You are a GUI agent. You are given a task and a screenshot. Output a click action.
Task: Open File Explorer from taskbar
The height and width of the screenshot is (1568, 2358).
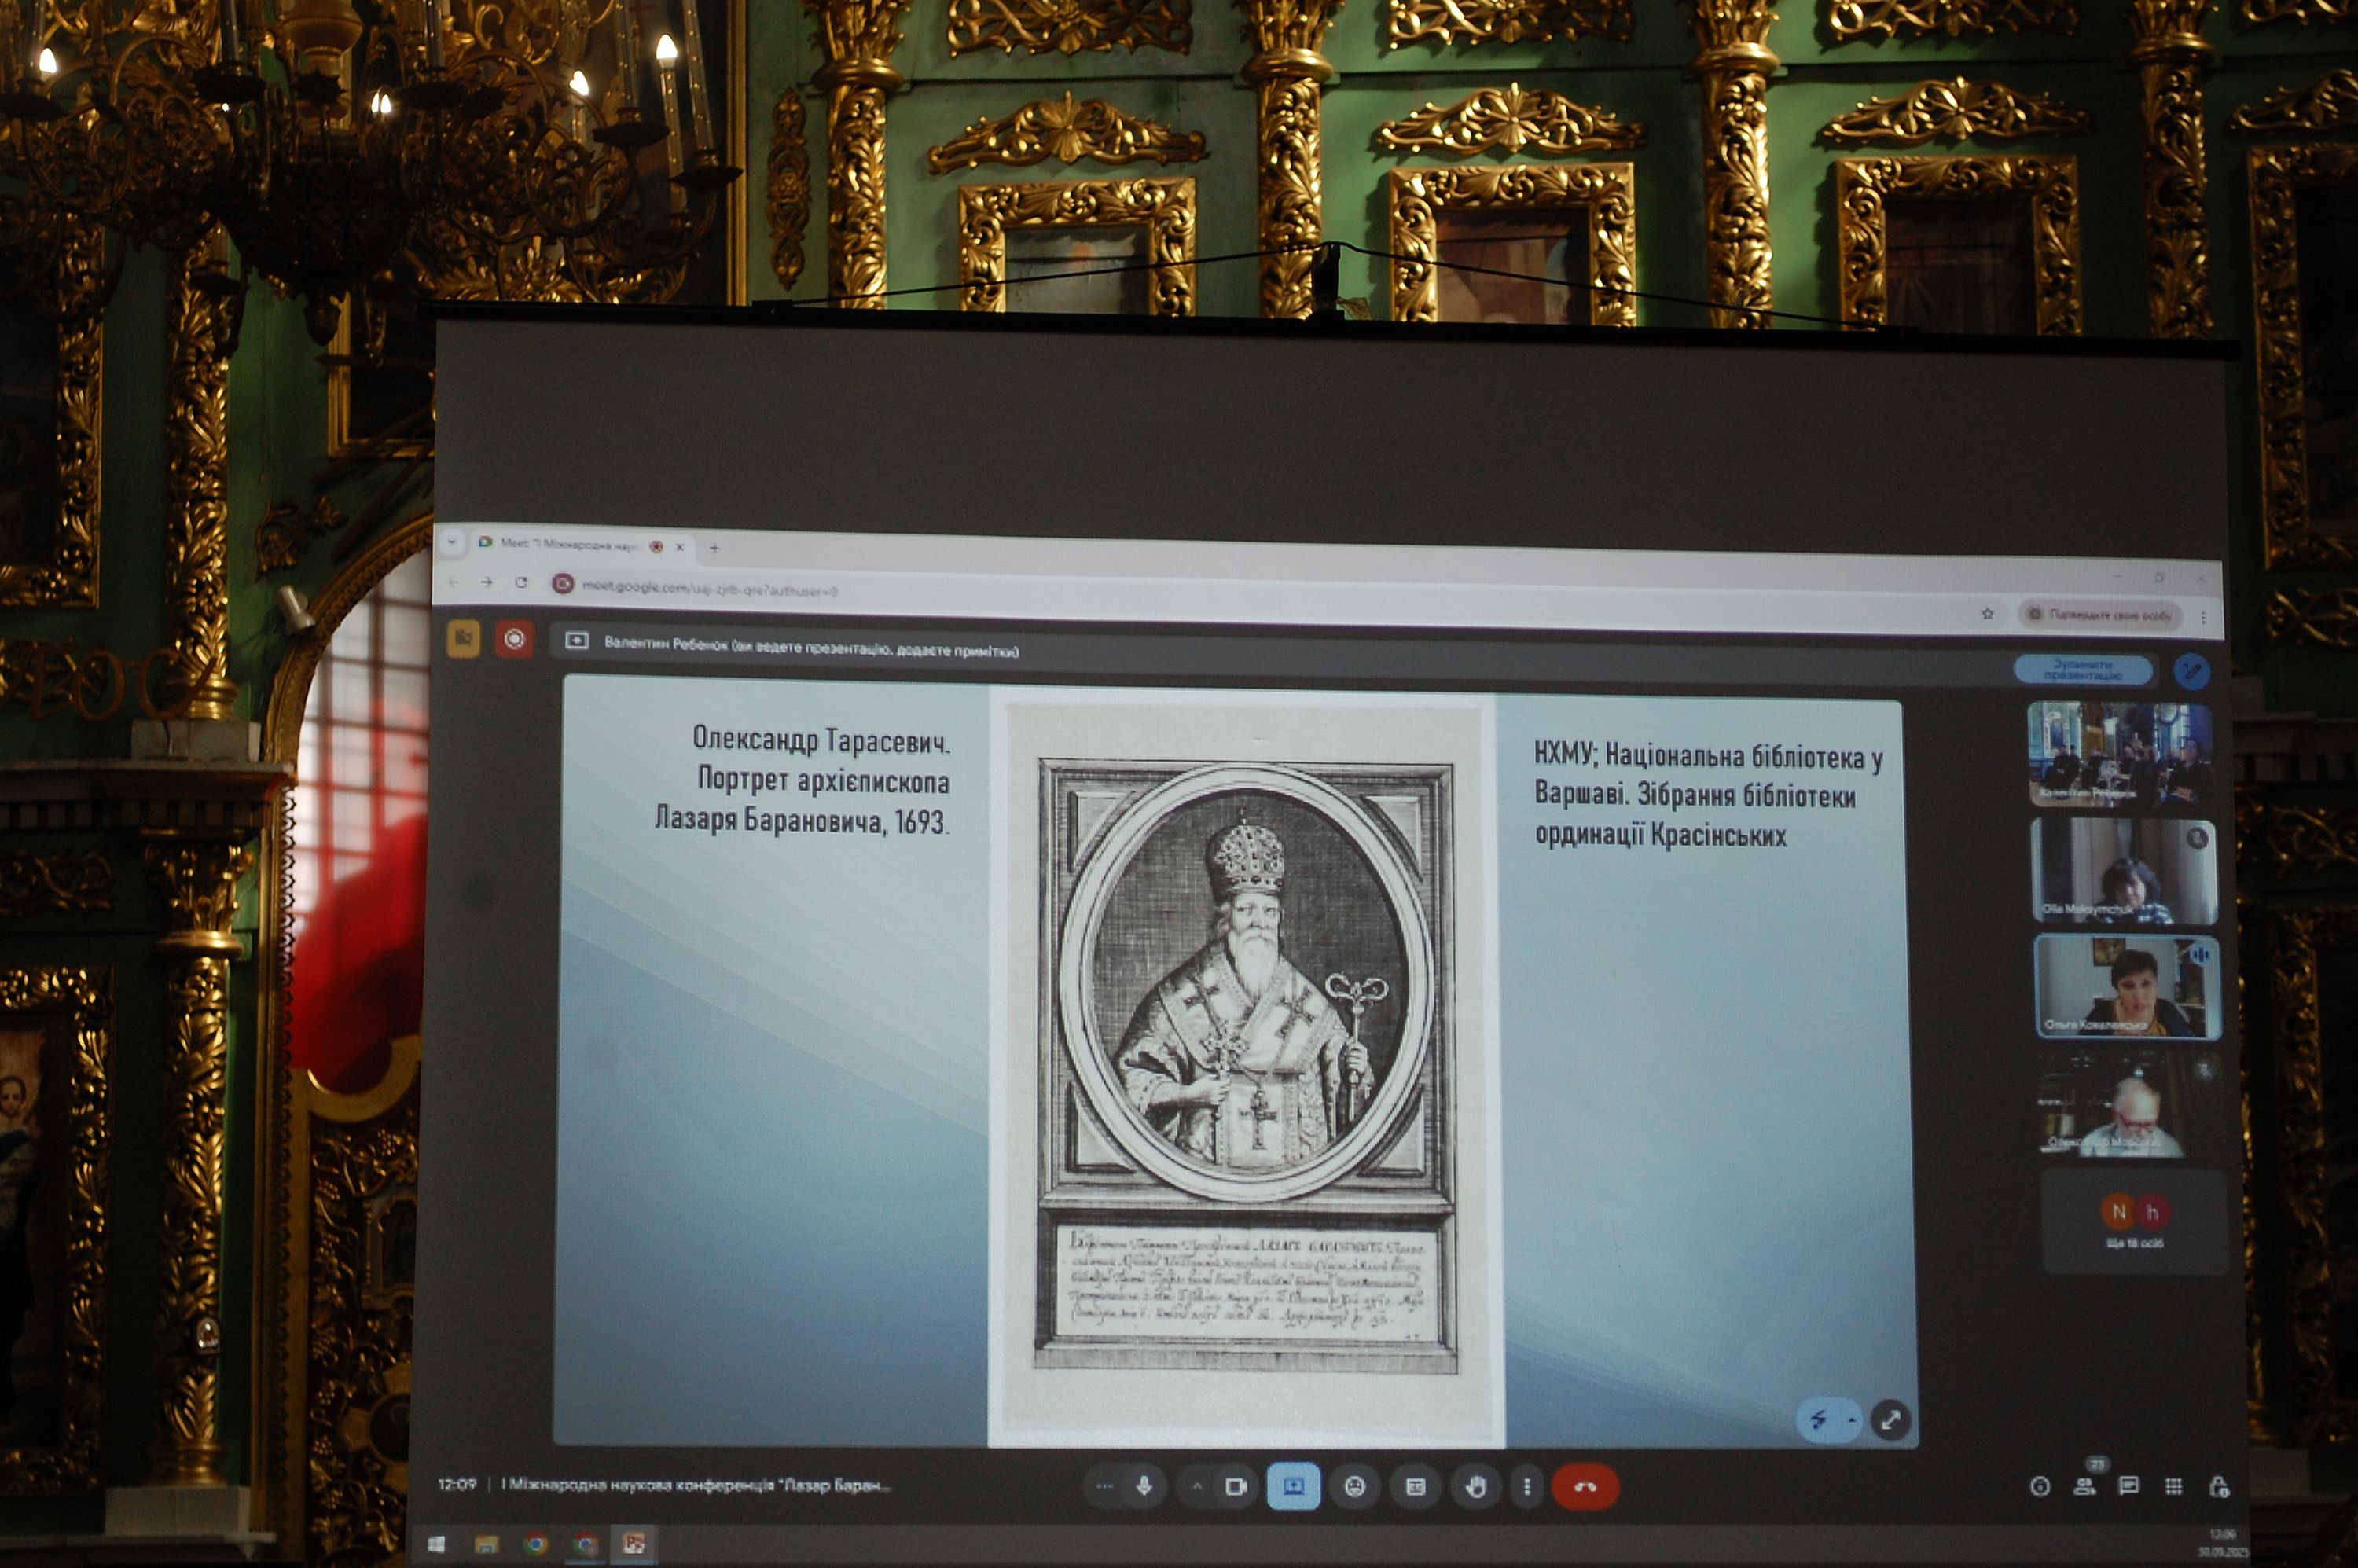click(486, 1545)
